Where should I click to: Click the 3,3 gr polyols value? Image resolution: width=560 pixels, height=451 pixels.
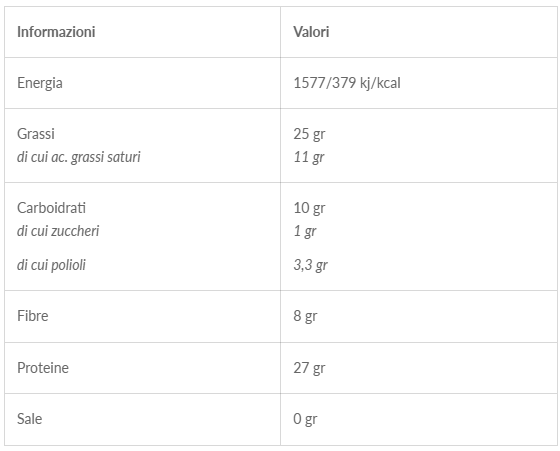310,265
